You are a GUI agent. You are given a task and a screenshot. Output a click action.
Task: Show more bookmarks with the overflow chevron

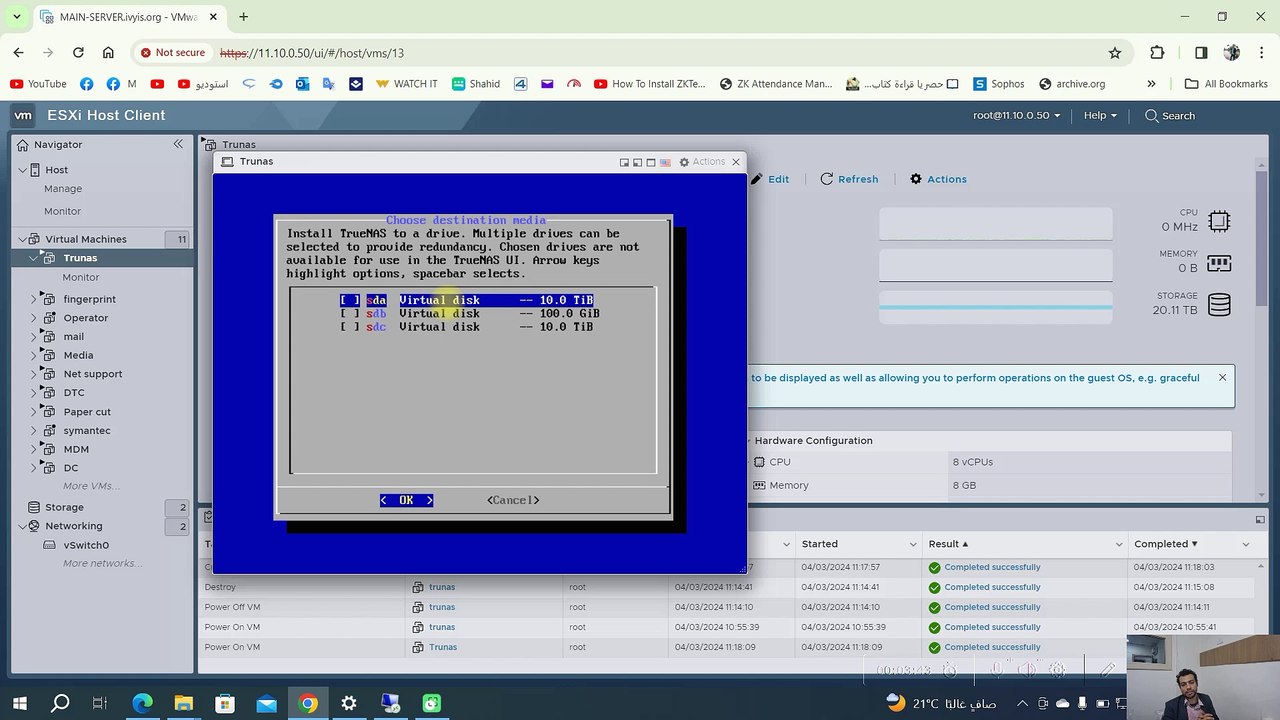tap(1151, 84)
